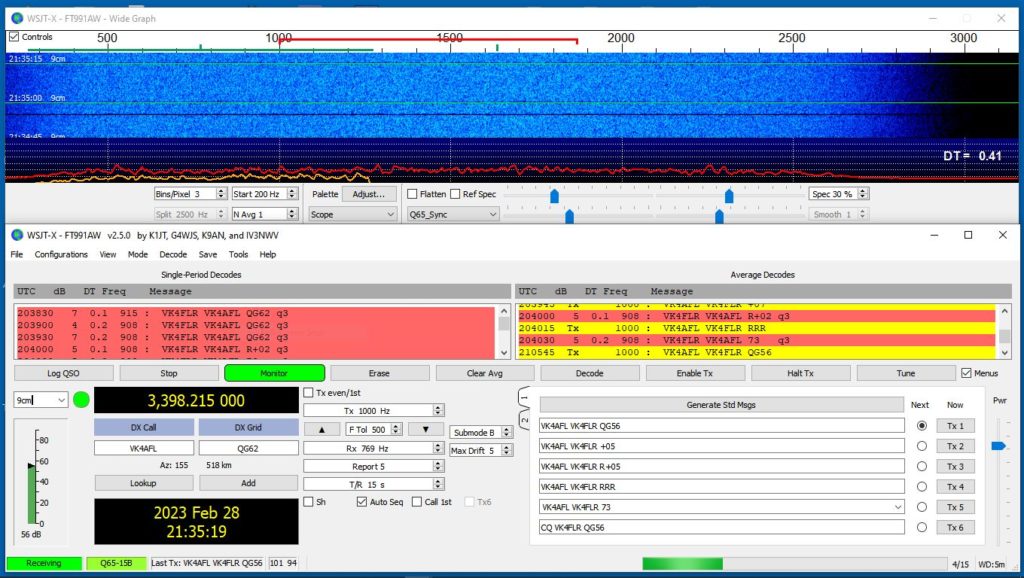Open the 9cm band dropdown
The height and width of the screenshot is (578, 1024).
pos(40,400)
